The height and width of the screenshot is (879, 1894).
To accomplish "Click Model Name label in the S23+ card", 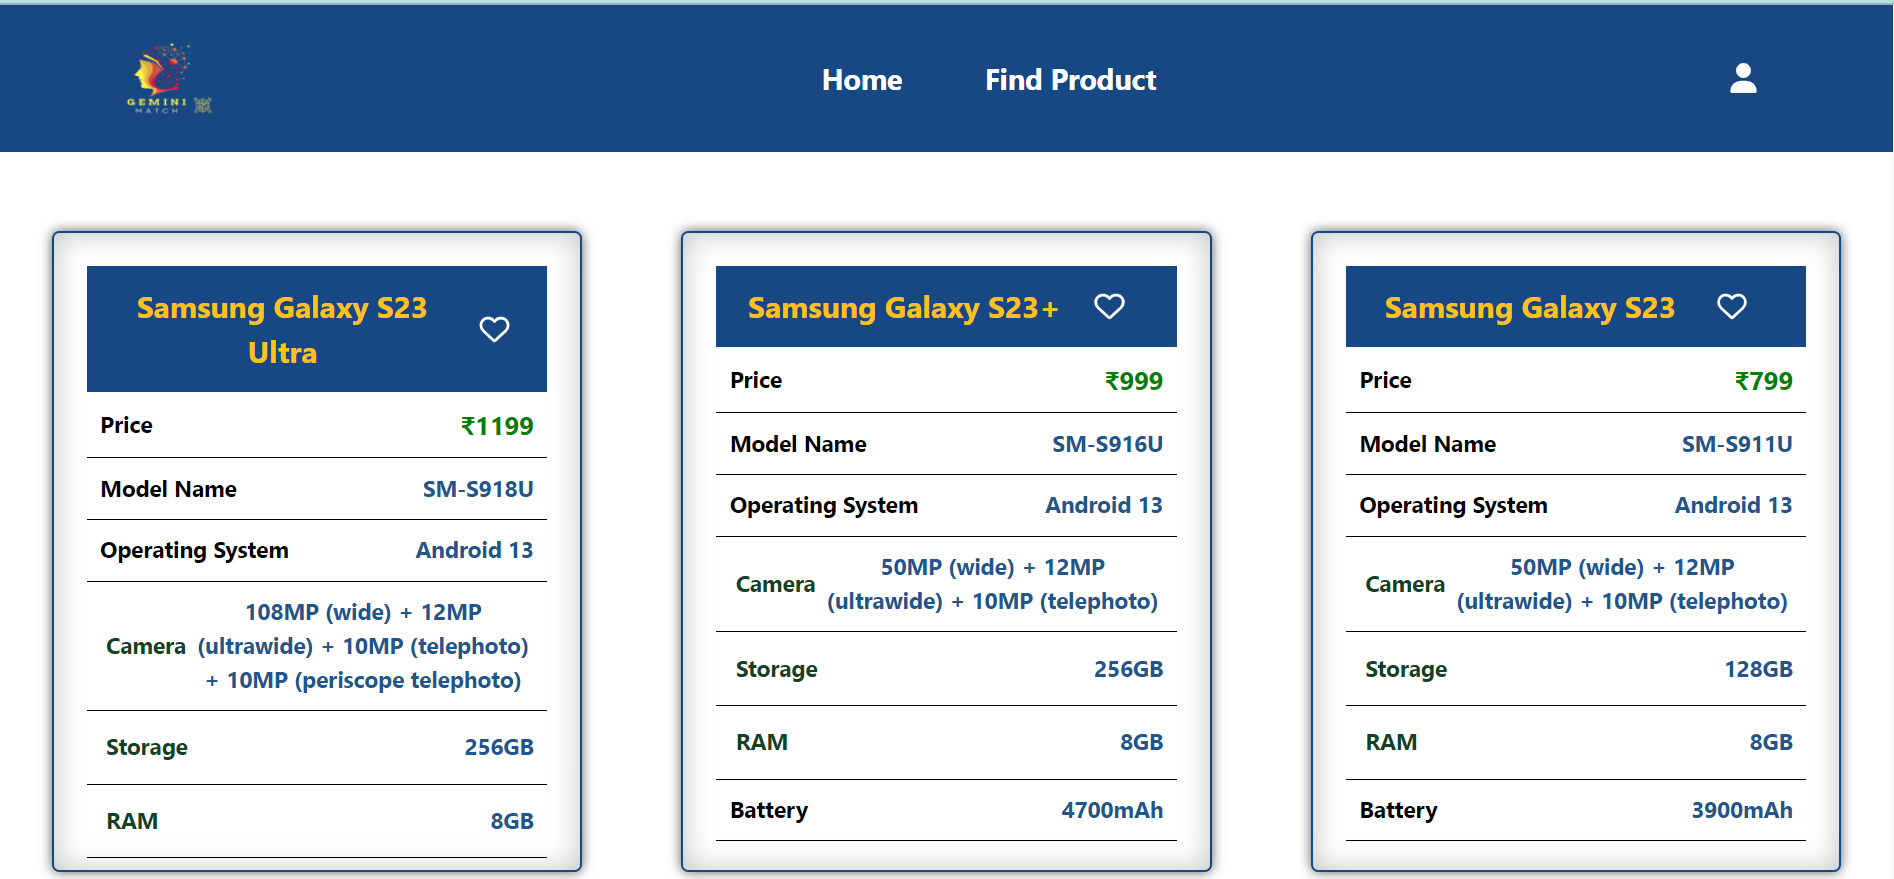I will [x=798, y=444].
